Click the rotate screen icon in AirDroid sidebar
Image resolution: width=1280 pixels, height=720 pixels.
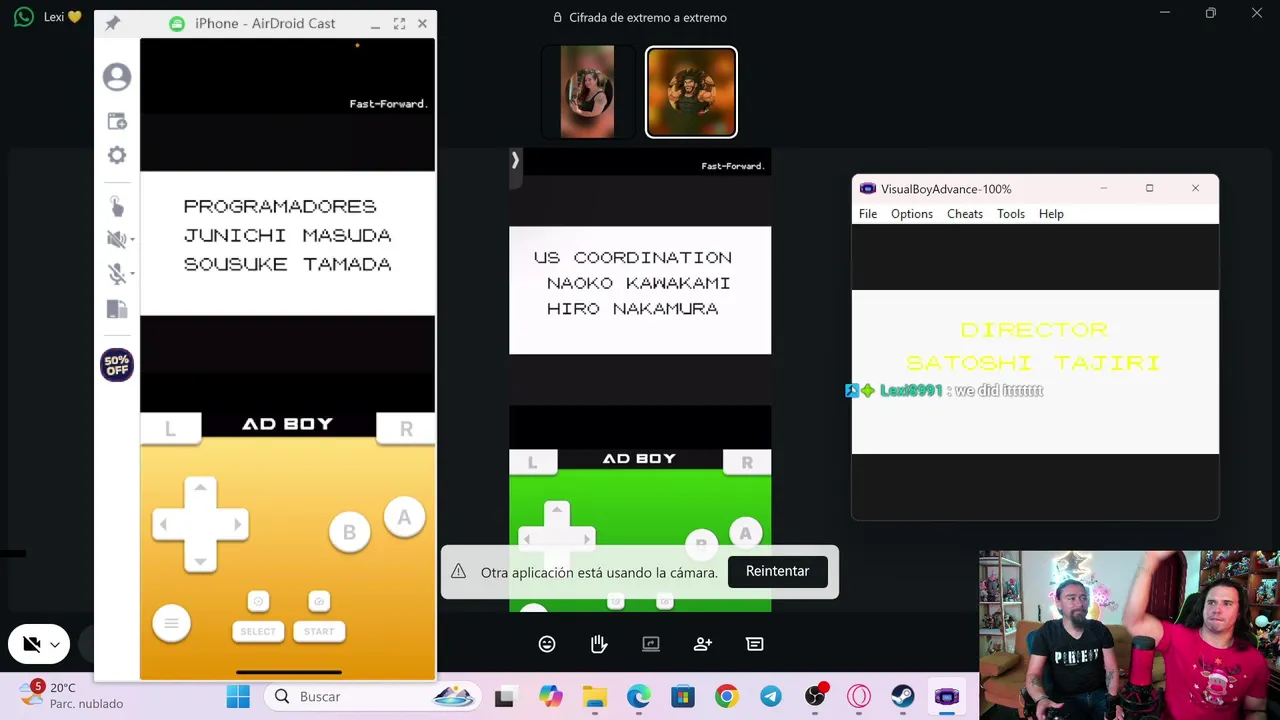point(117,309)
